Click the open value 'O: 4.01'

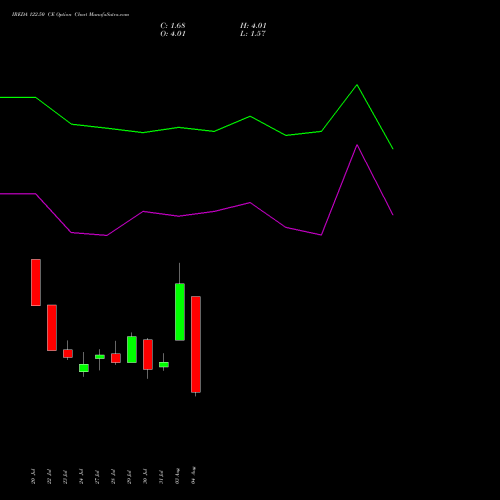click(173, 34)
